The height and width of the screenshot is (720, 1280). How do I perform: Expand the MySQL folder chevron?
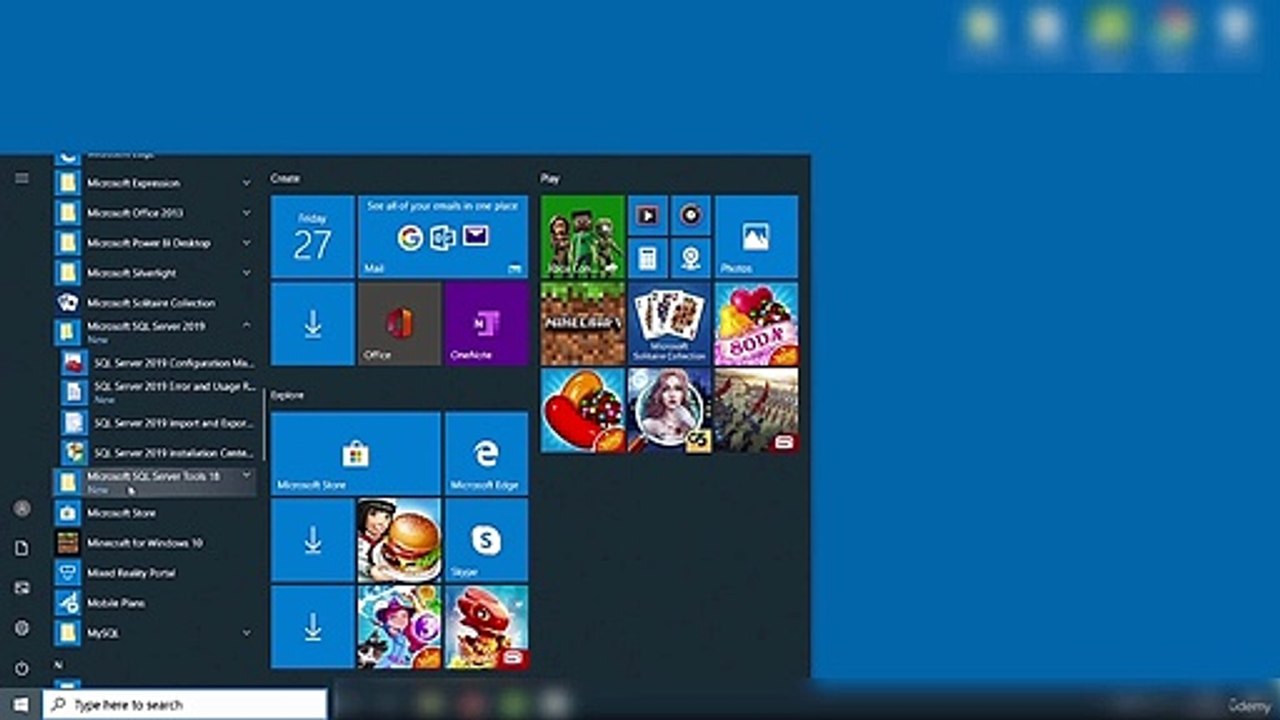(246, 632)
